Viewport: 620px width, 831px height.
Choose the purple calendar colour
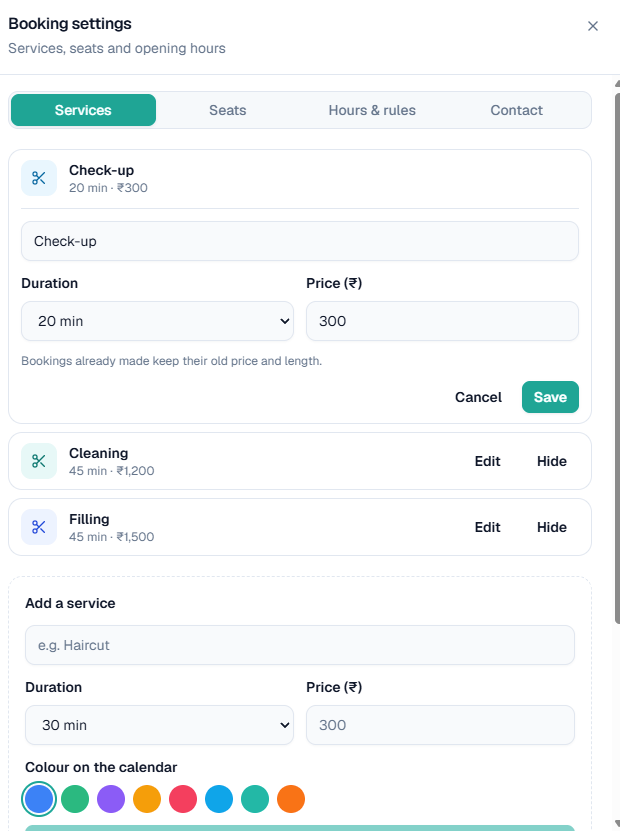(111, 799)
